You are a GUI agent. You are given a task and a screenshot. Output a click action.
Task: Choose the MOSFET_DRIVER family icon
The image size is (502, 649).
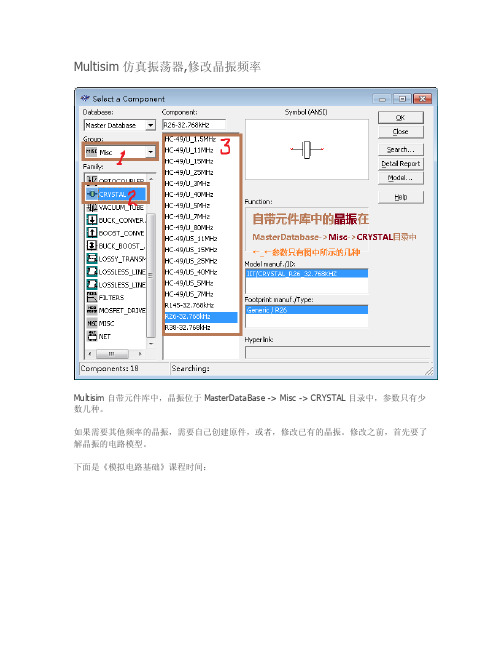point(92,310)
